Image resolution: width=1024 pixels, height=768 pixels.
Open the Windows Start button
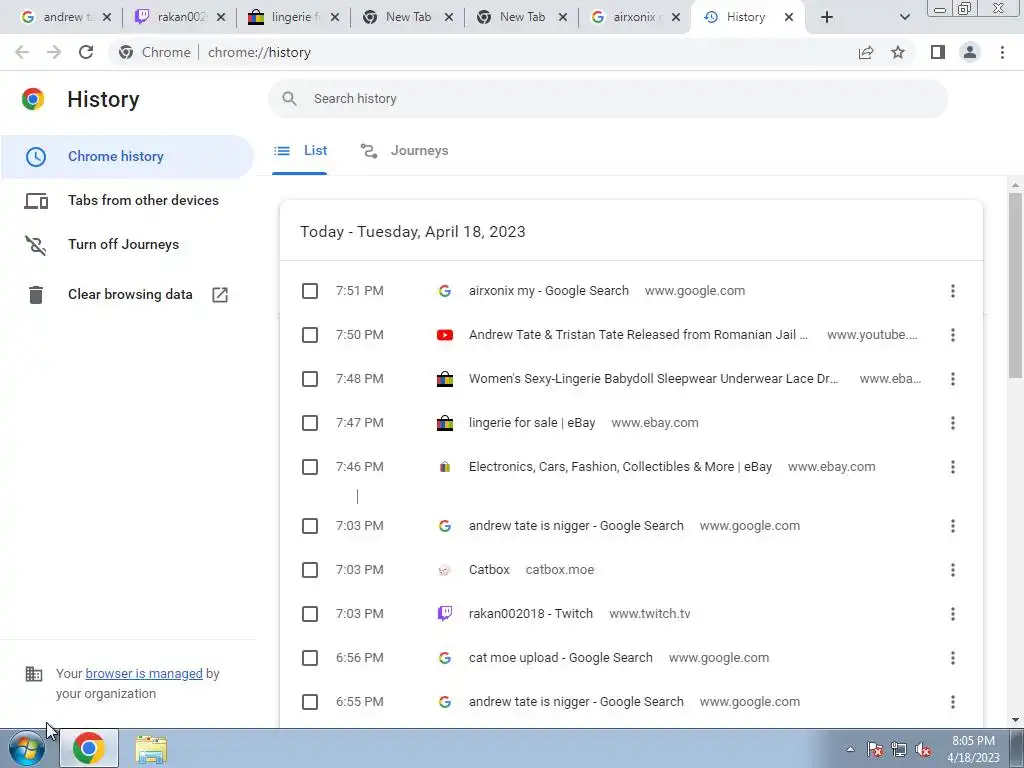tap(26, 748)
